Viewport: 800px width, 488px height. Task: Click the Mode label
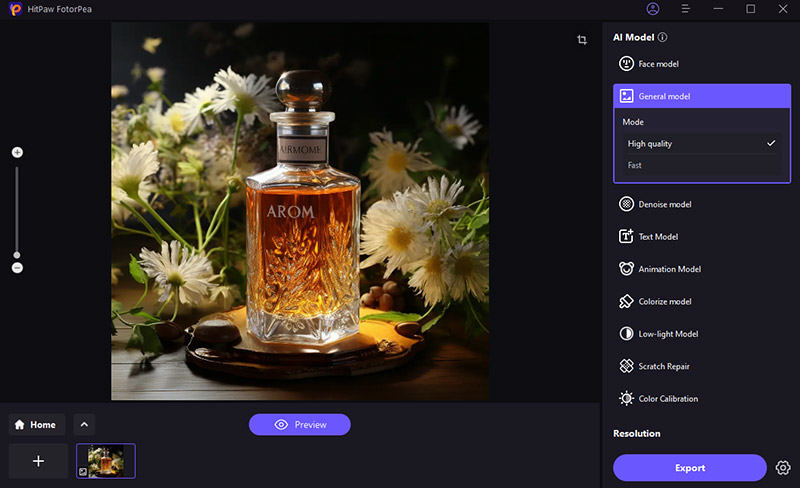click(633, 122)
